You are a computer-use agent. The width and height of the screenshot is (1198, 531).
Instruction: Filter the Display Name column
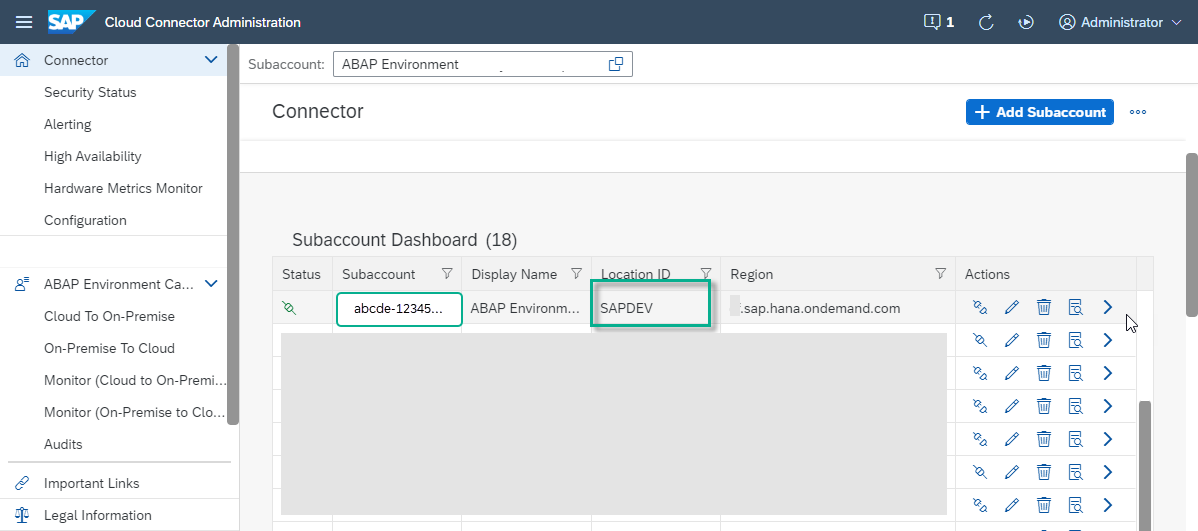pyautogui.click(x=577, y=274)
